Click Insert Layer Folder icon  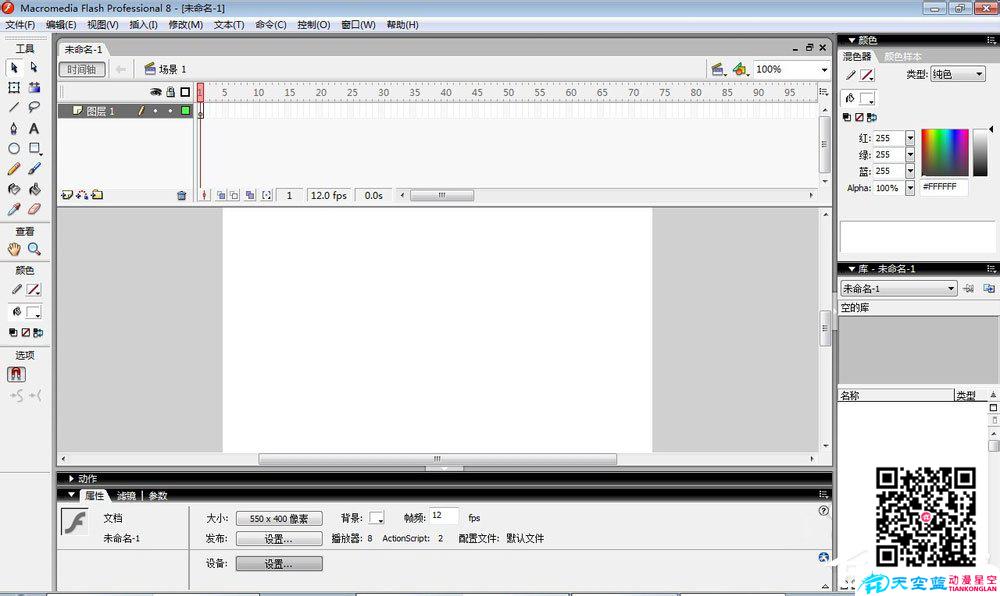tap(97, 195)
